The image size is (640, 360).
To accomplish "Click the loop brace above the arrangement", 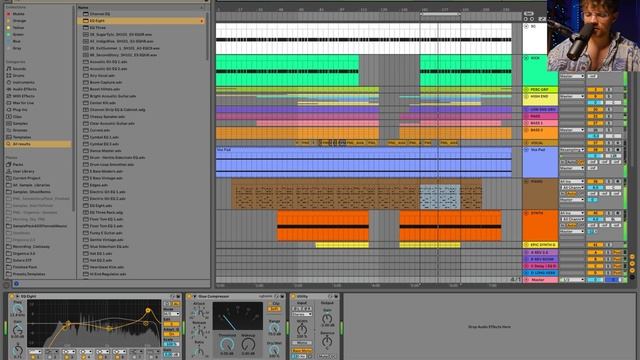I will tap(440, 14).
